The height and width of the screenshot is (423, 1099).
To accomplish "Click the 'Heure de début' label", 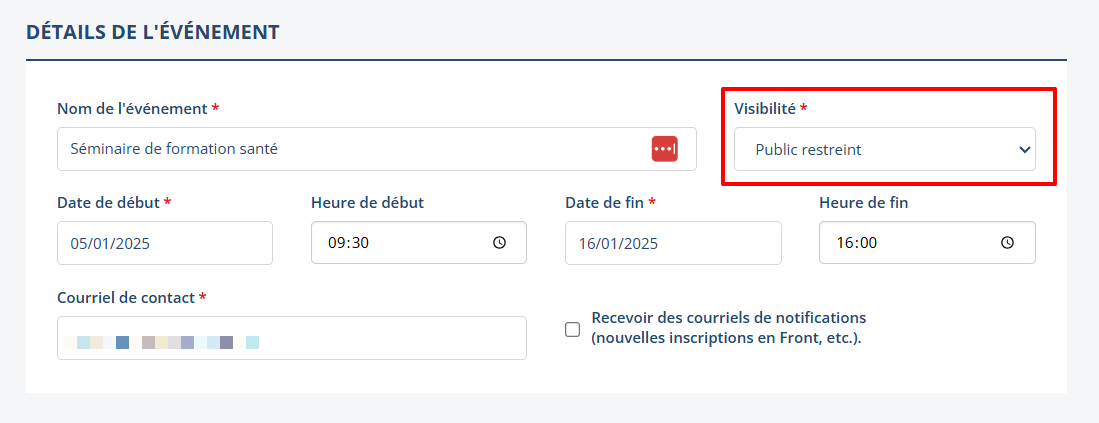I will pyautogui.click(x=367, y=202).
